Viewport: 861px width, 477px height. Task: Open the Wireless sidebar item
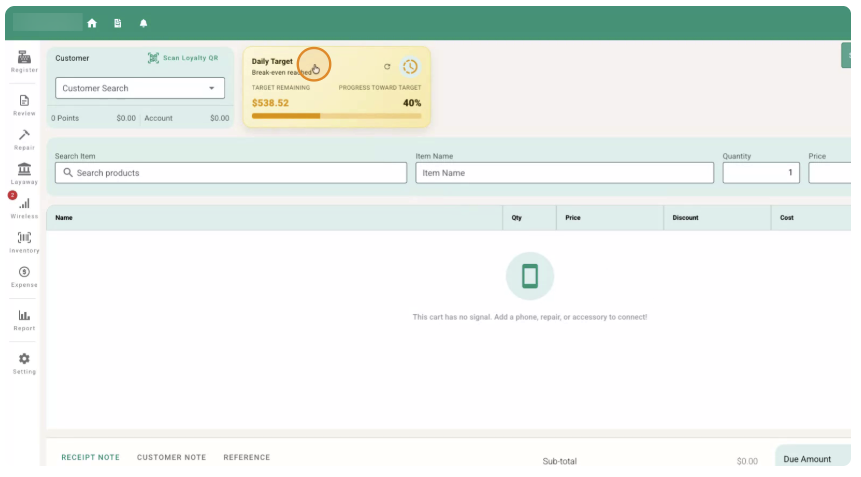click(x=24, y=209)
